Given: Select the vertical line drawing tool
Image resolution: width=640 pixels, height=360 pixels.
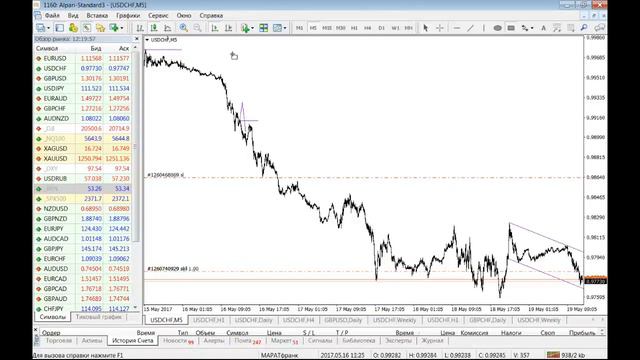Looking at the screenshot, I should (x=484, y=28).
